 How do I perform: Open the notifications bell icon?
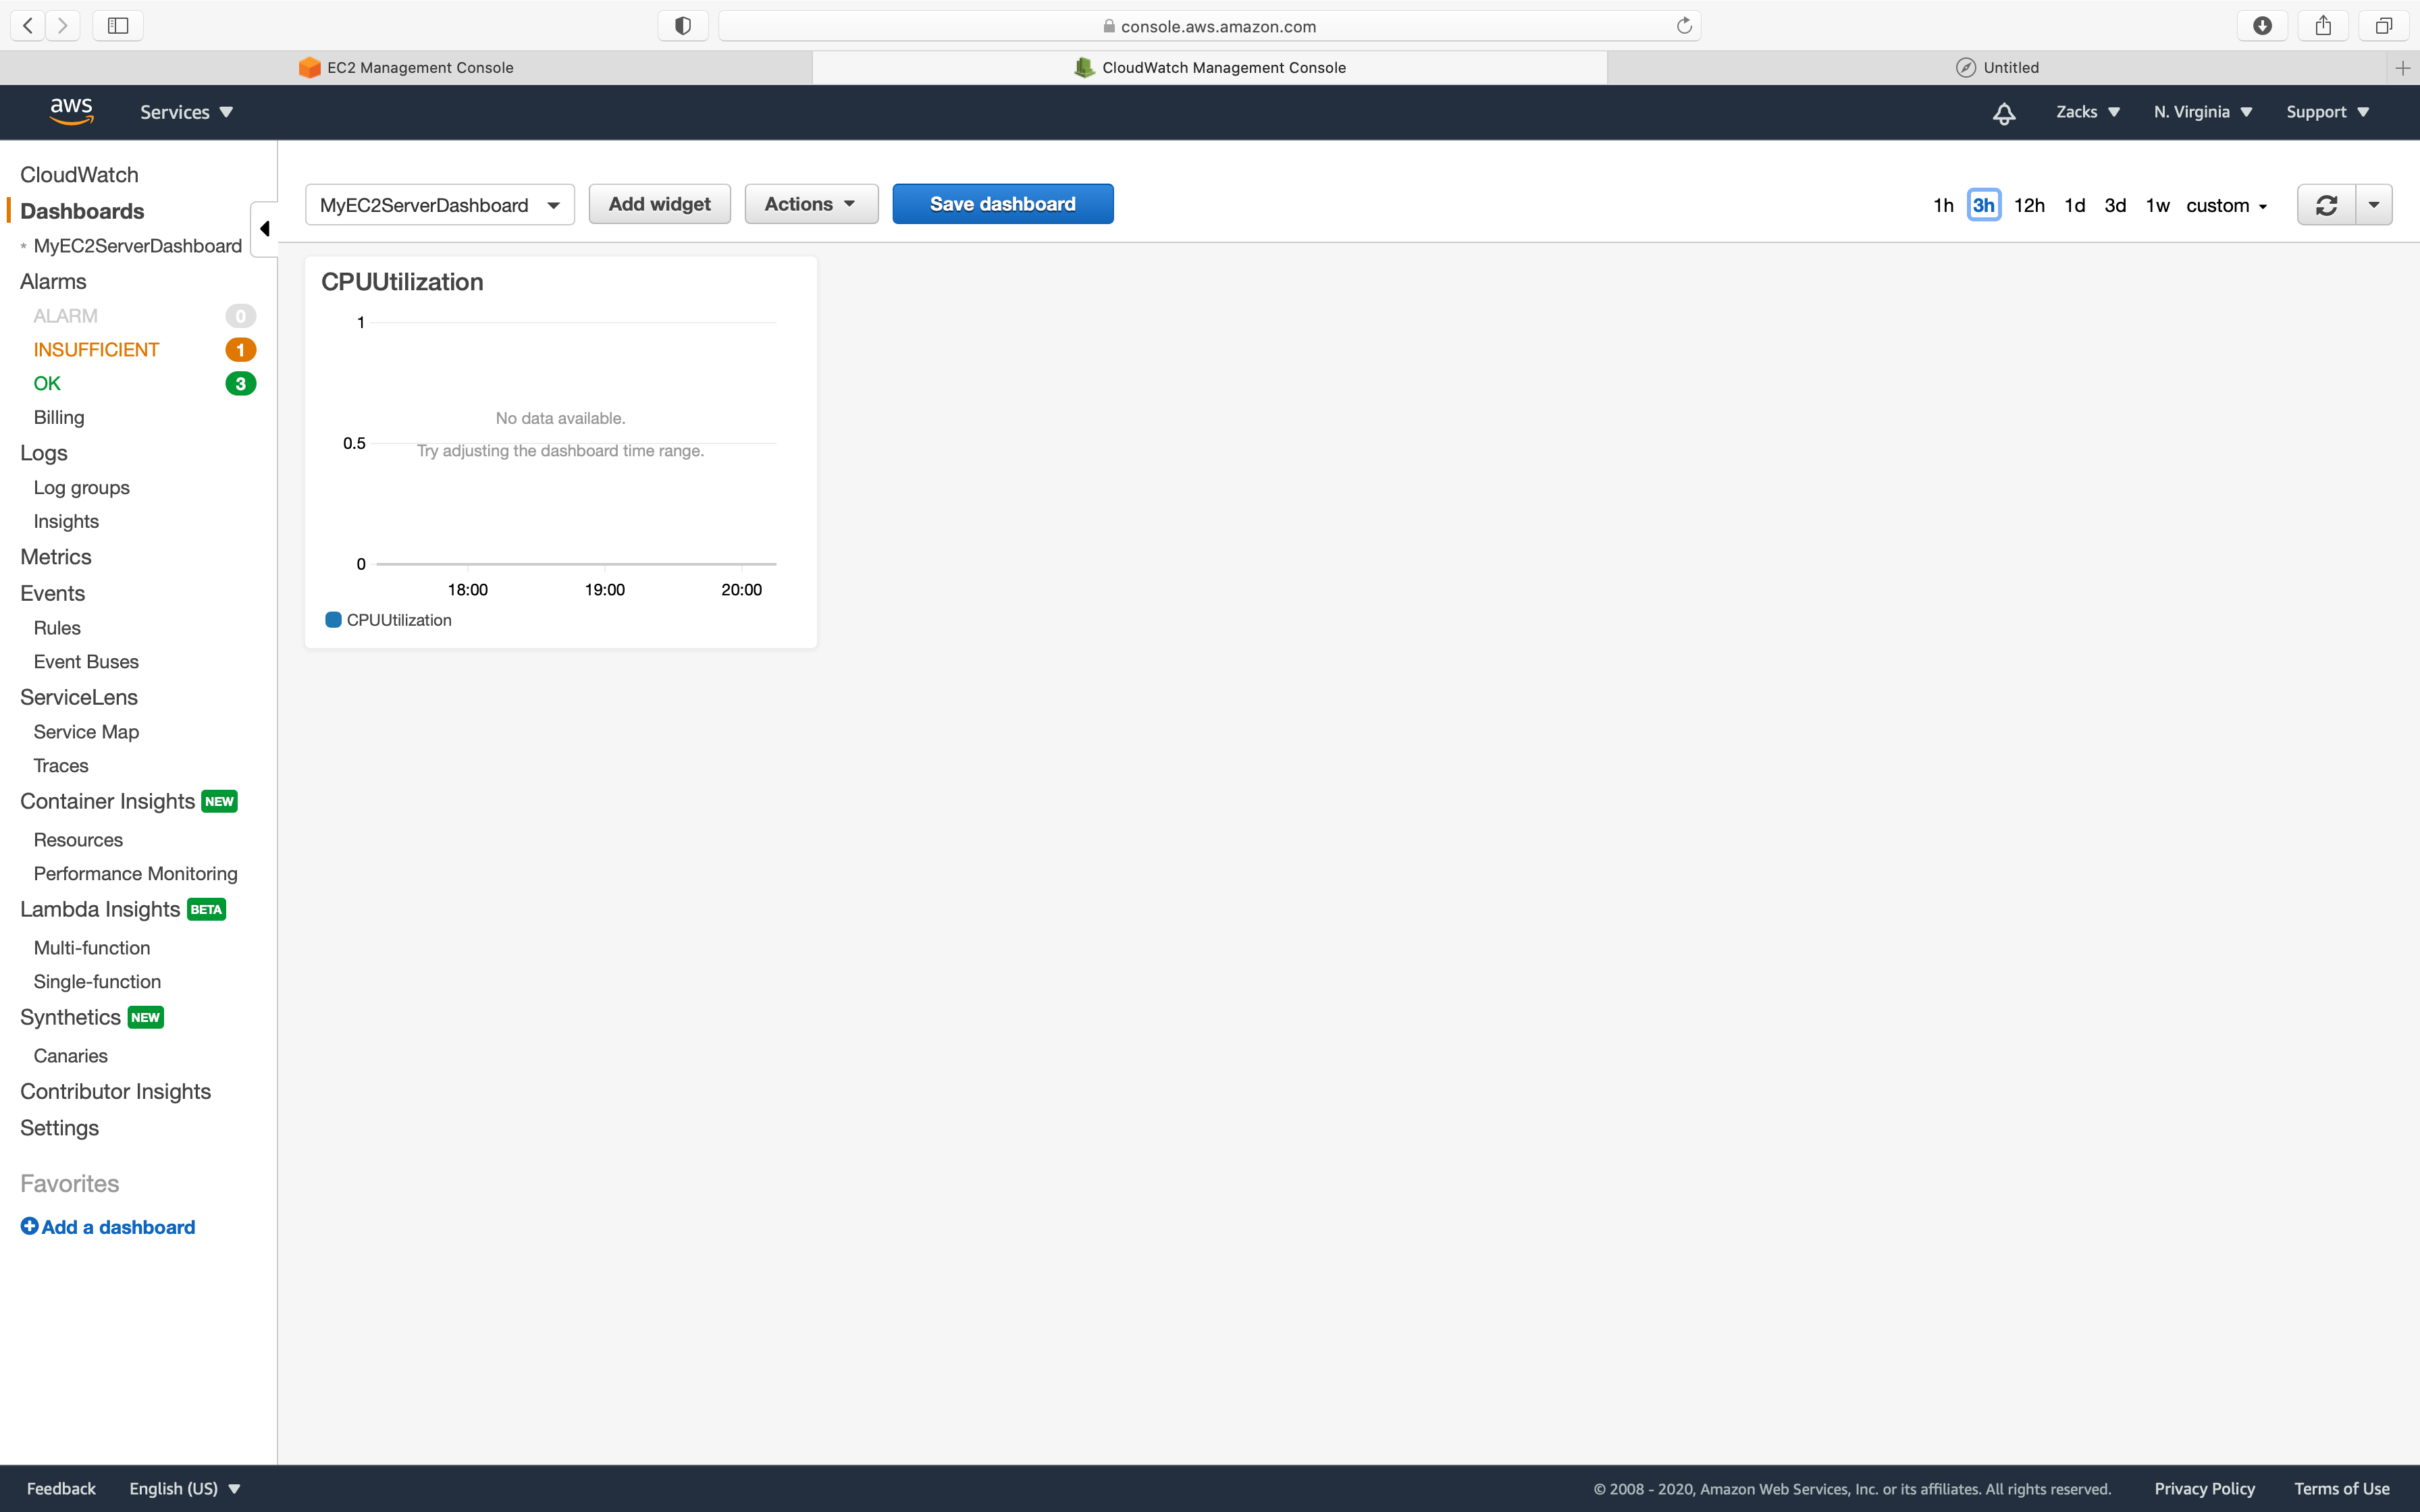(x=2003, y=113)
